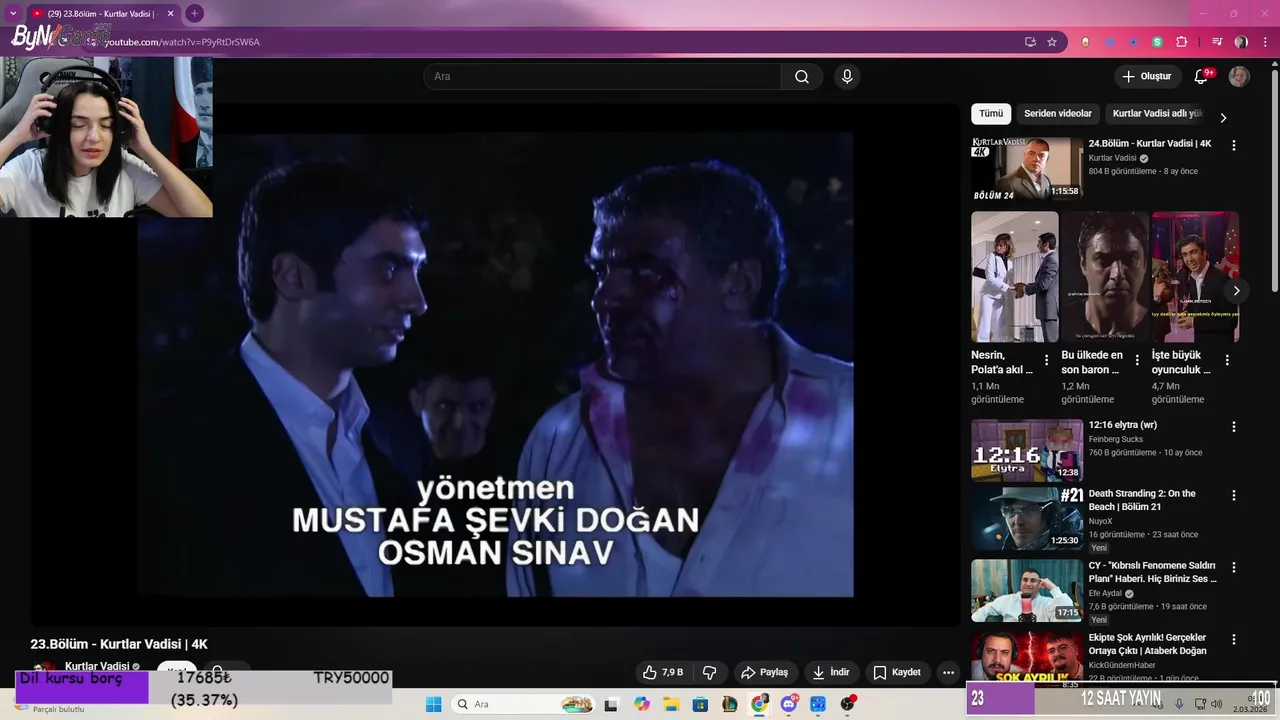
Task: Click Kaydet save button
Action: pyautogui.click(x=896, y=672)
